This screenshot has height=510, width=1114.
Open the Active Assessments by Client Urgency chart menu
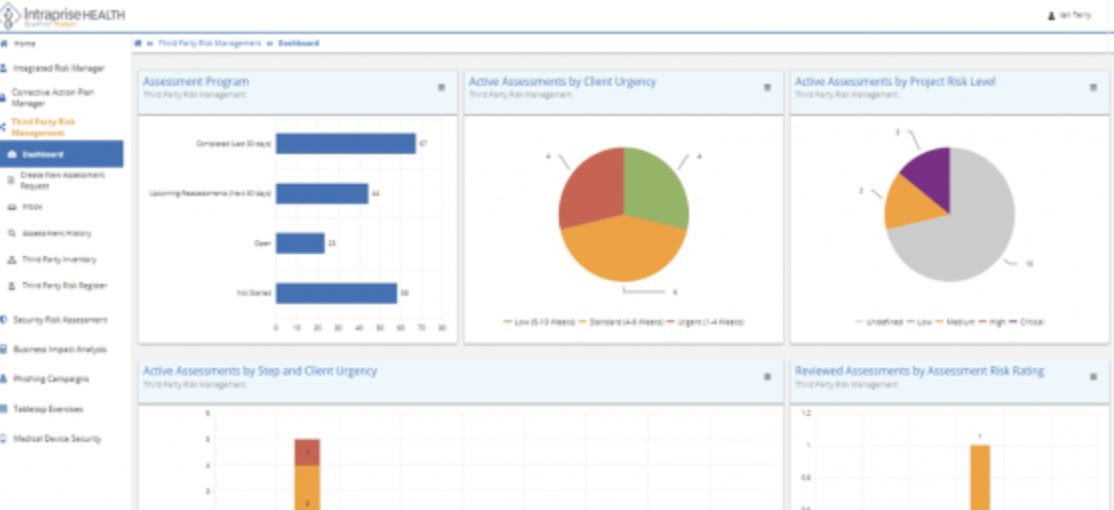(767, 87)
